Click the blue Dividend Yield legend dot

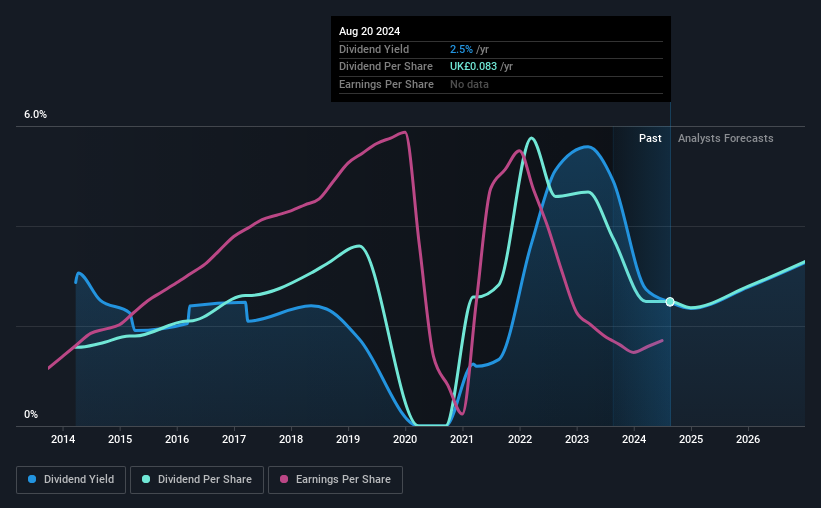32,479
